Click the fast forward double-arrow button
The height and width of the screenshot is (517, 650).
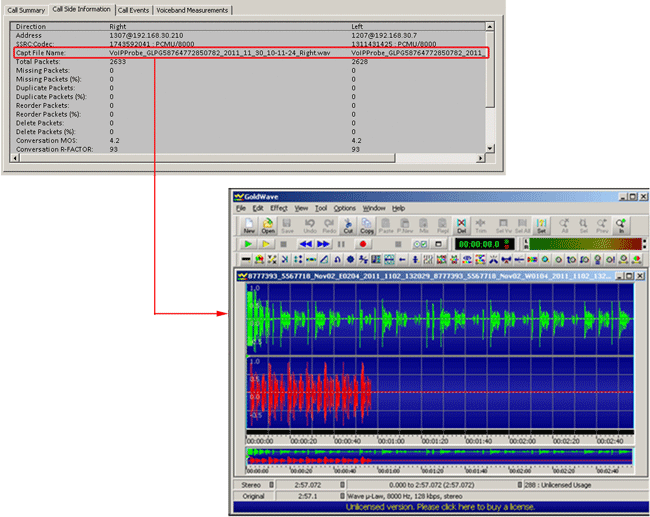pyautogui.click(x=323, y=244)
